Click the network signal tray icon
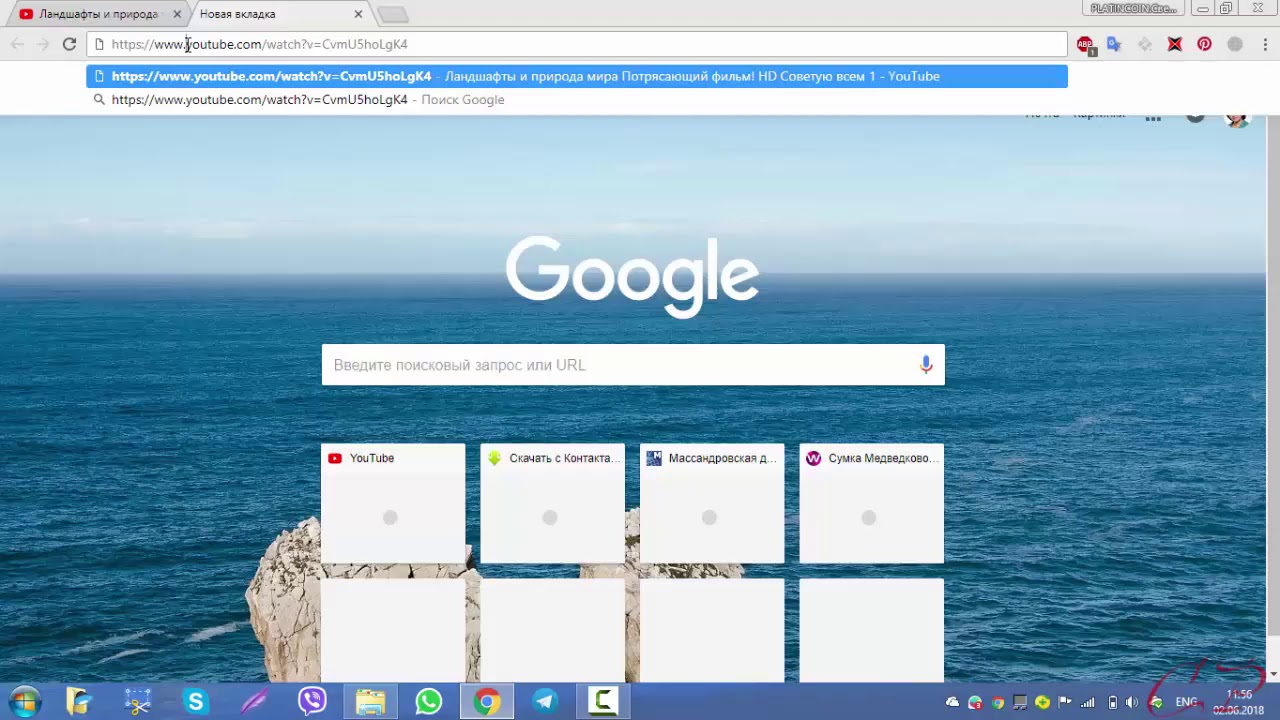Image resolution: width=1280 pixels, height=720 pixels. coord(1089,703)
